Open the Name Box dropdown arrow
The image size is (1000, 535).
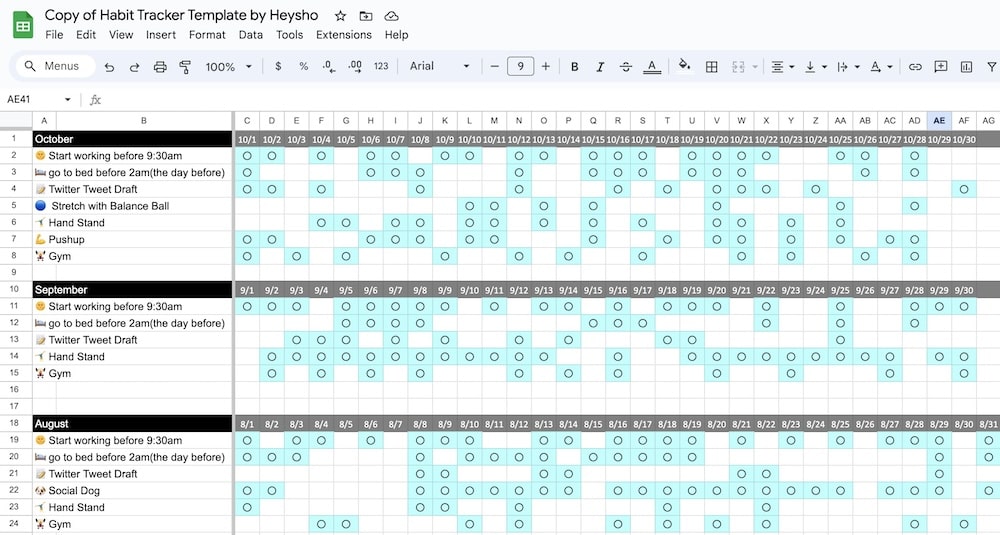point(68,100)
